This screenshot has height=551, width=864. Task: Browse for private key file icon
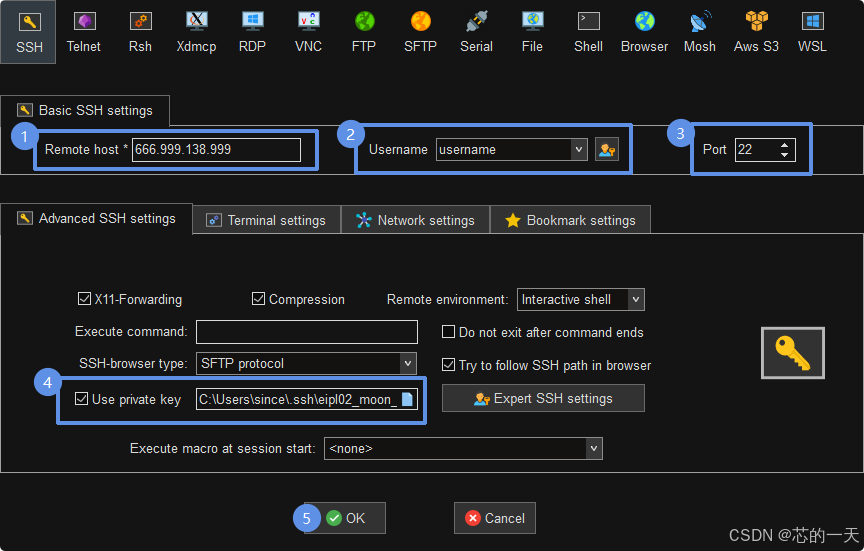click(x=407, y=399)
